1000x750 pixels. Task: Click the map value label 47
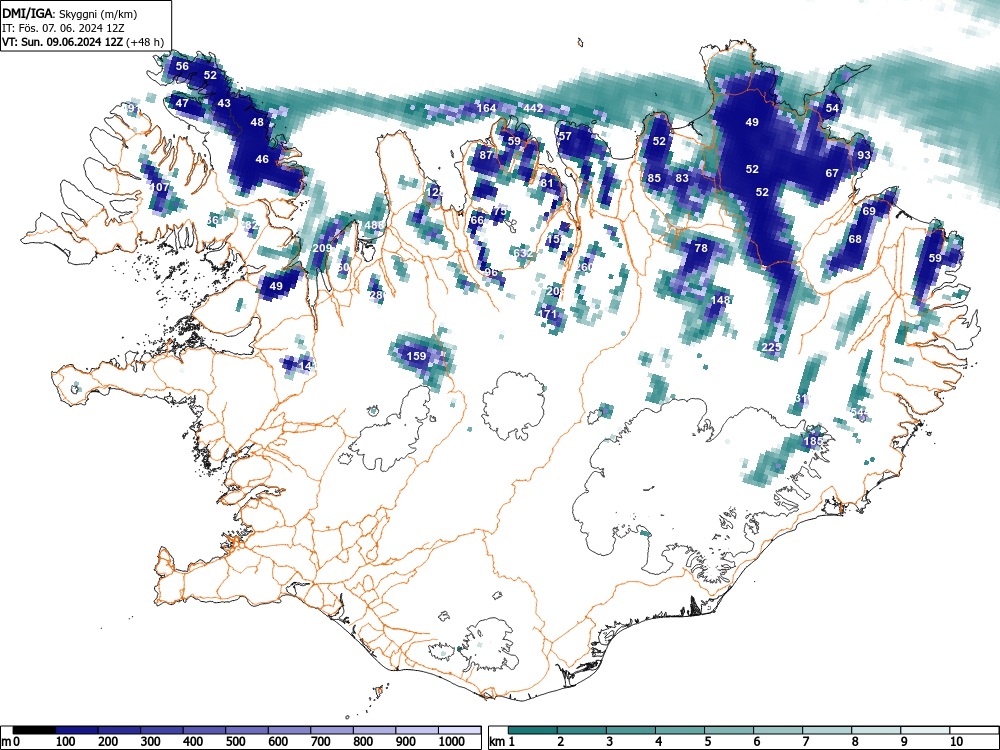tap(182, 103)
